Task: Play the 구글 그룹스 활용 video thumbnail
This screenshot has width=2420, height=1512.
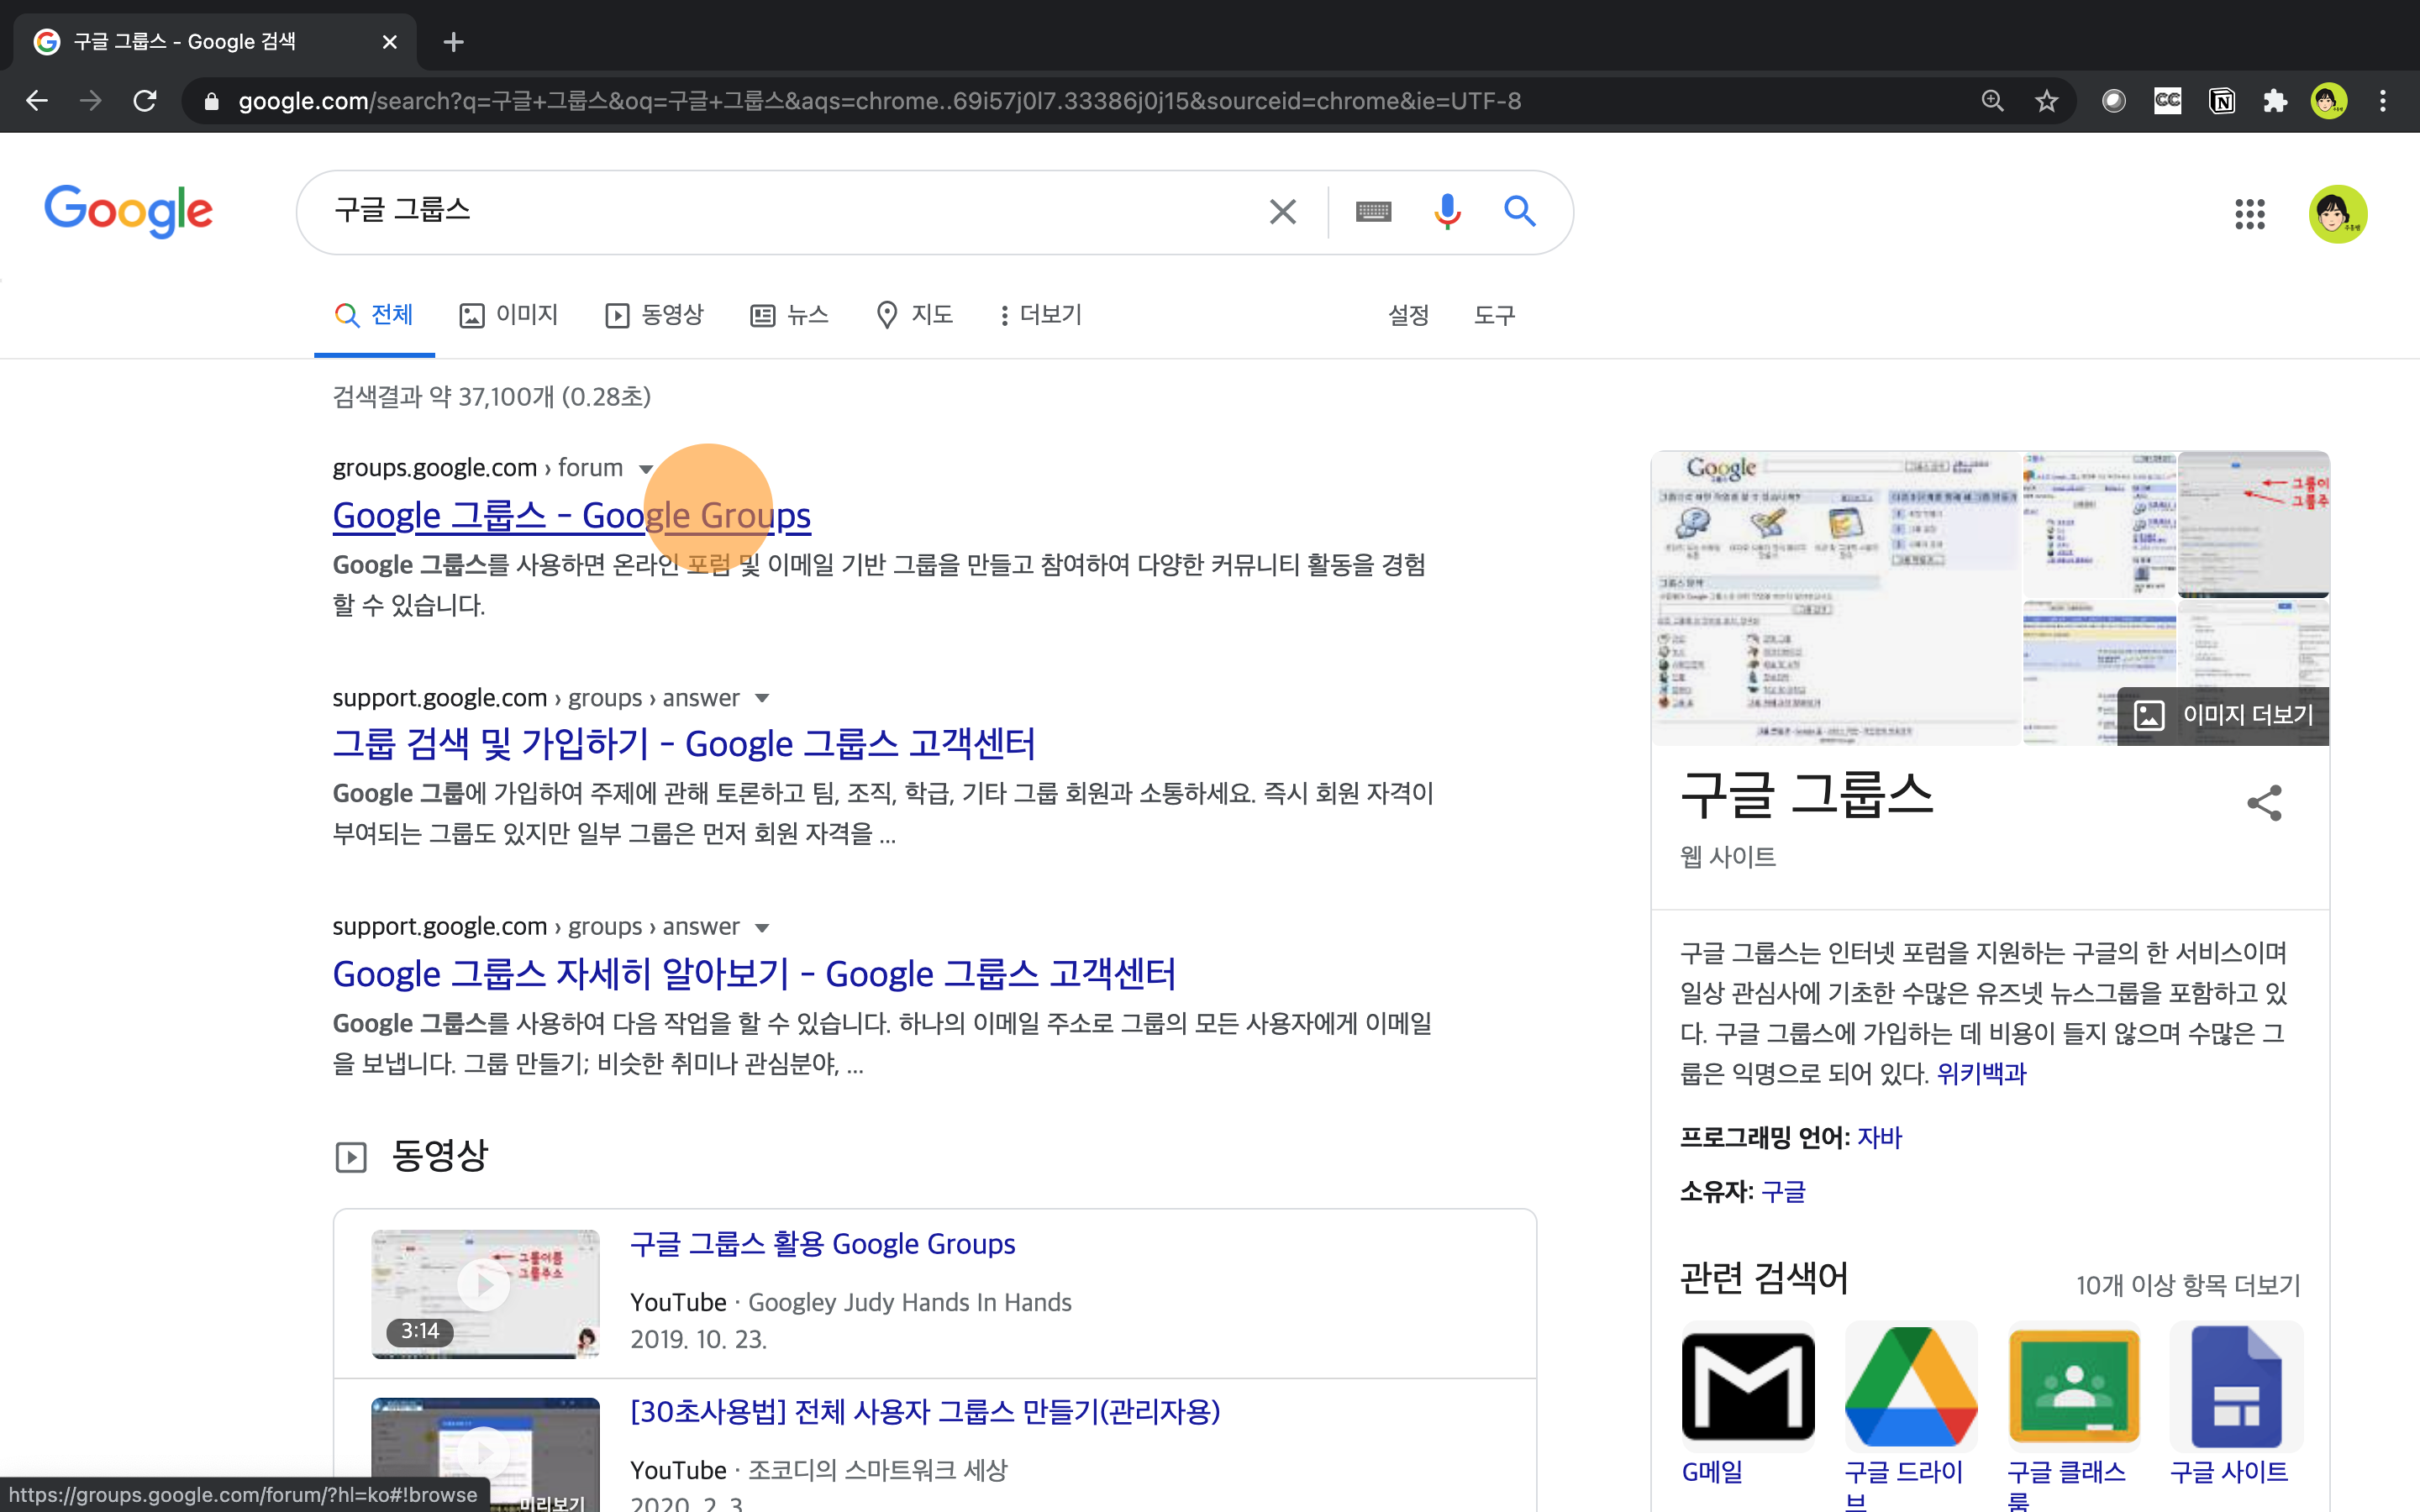Action: click(x=485, y=1286)
